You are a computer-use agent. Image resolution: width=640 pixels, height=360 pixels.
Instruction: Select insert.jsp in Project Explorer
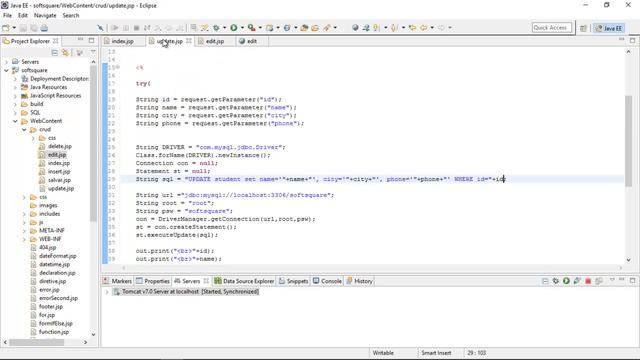[59, 171]
